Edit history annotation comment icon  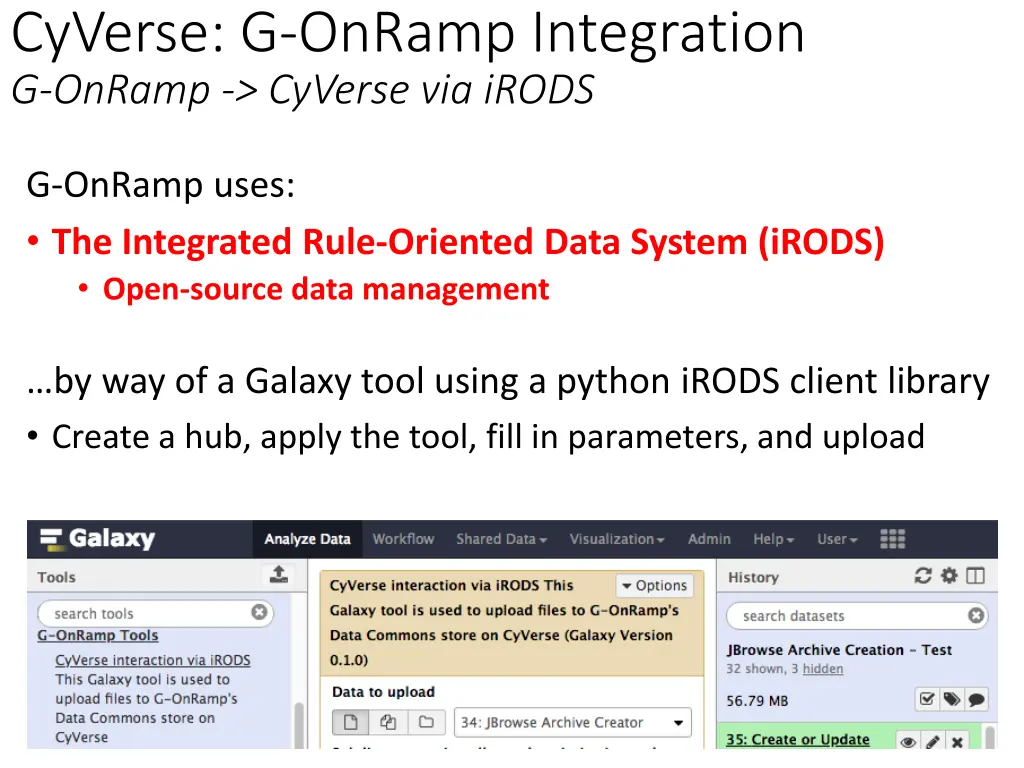[x=976, y=699]
